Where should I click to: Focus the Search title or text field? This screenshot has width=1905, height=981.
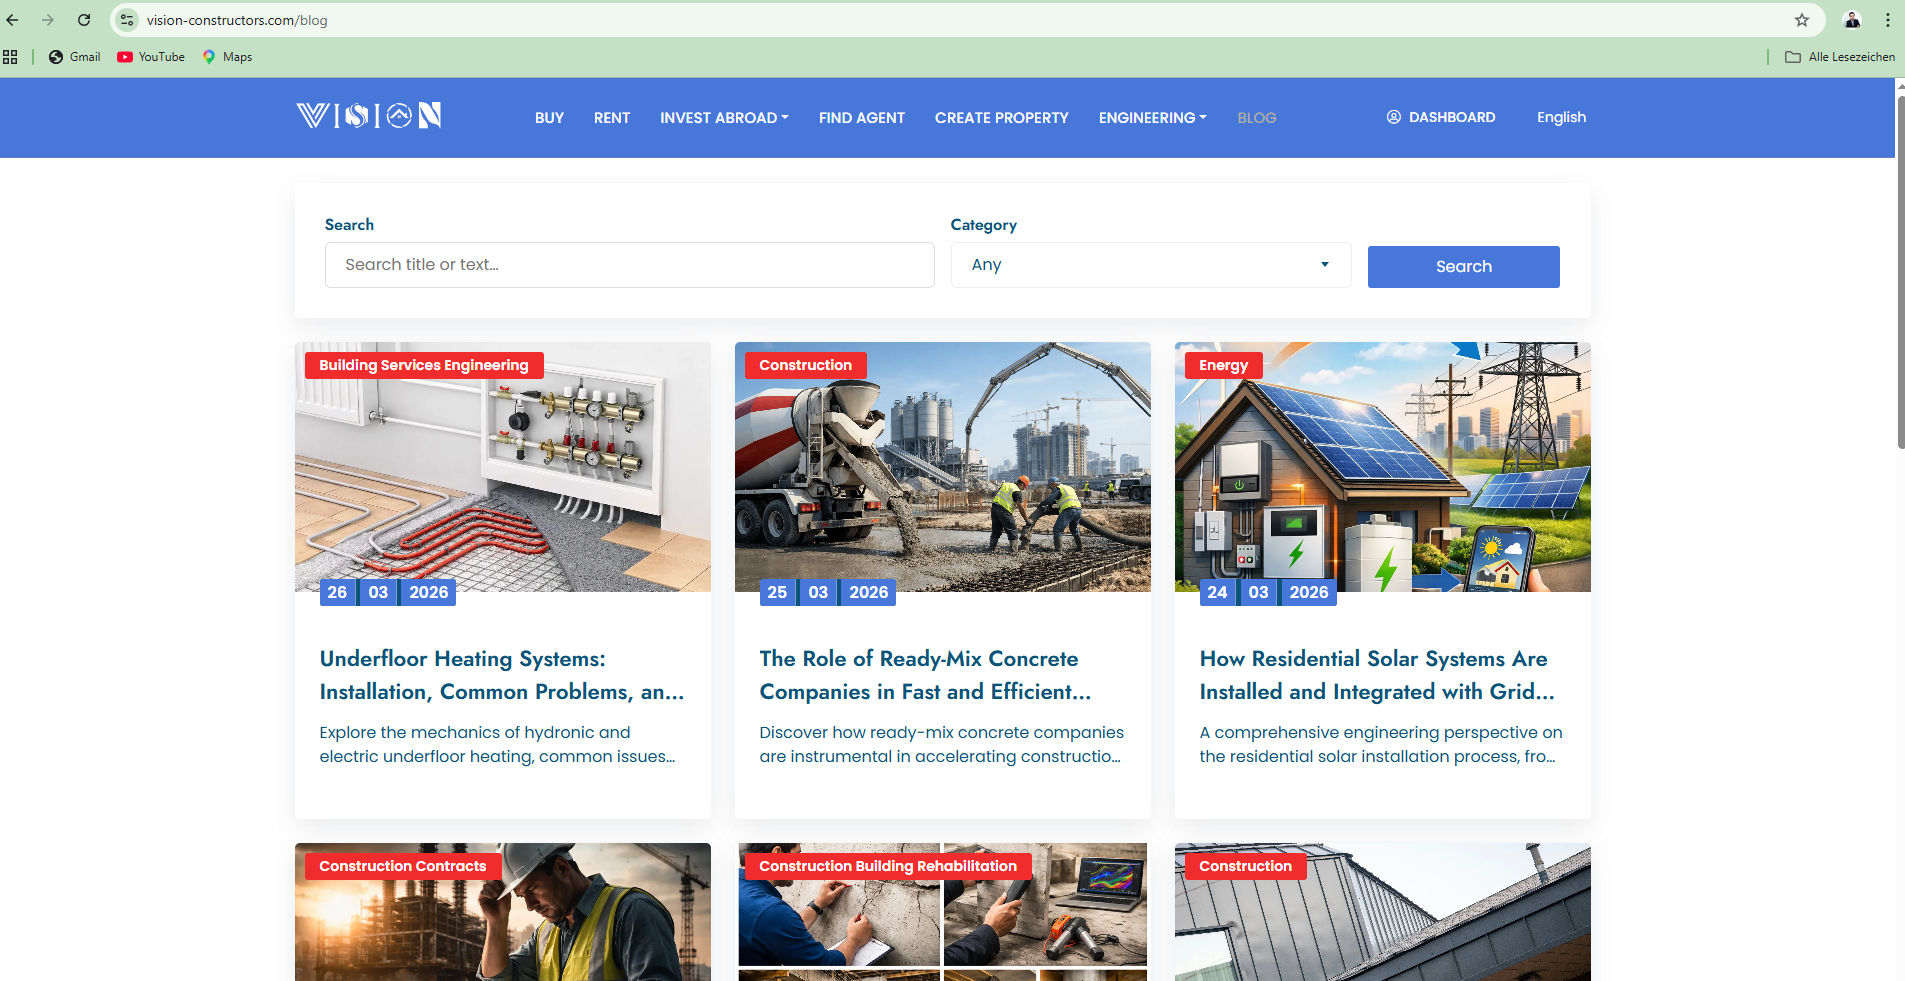[630, 265]
